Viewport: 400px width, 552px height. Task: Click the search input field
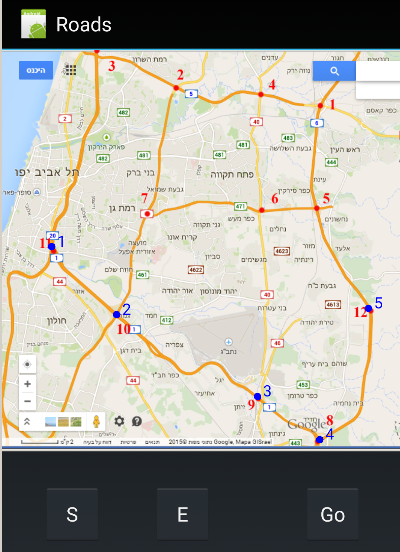point(378,71)
